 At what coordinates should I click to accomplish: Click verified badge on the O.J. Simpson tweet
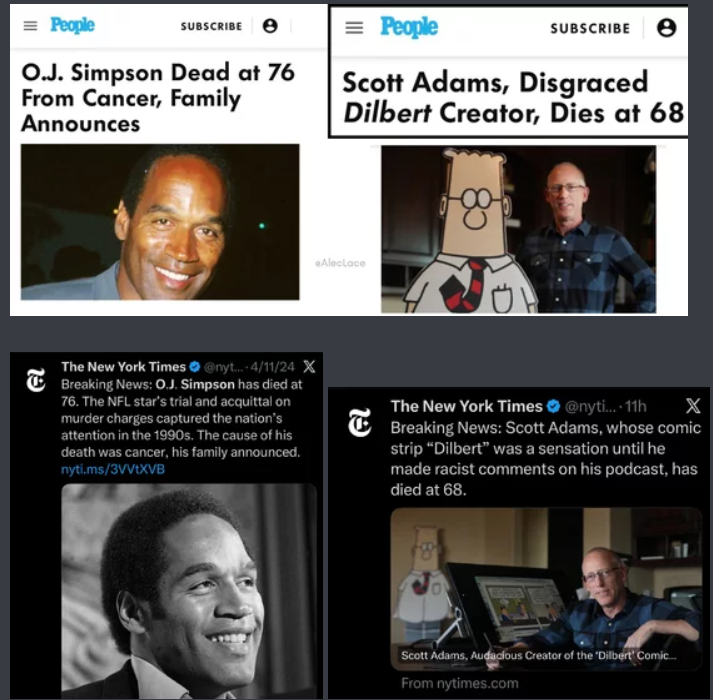[195, 367]
